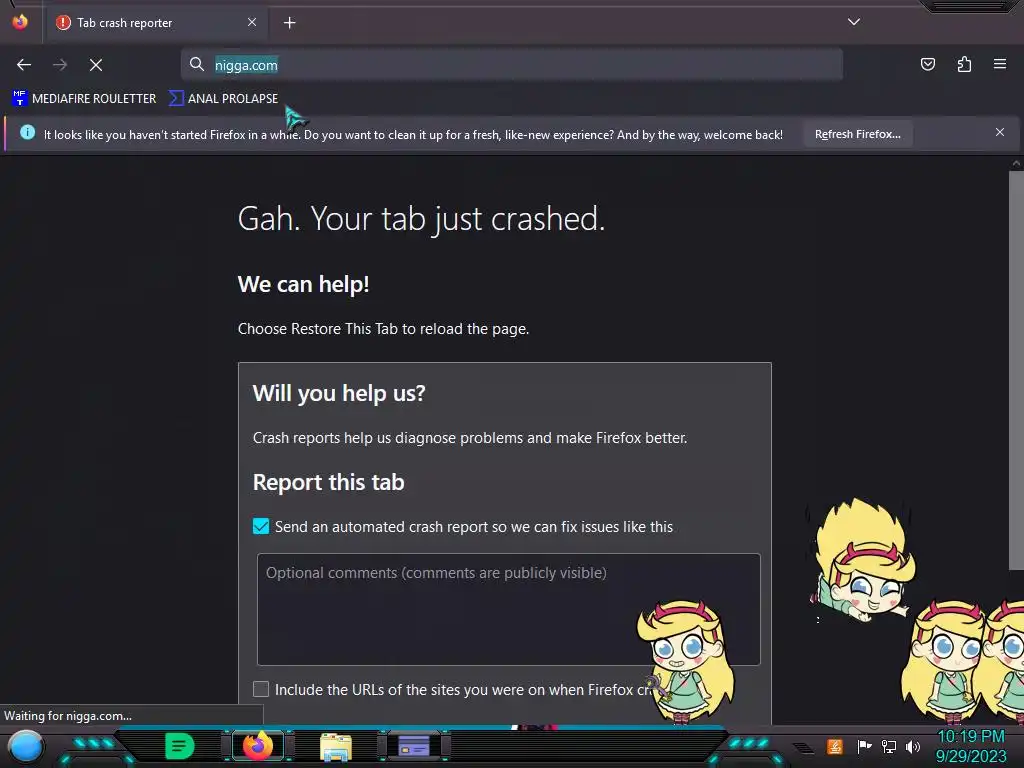Open Firefox View from the Firefox logo button
This screenshot has height=768, width=1024.
[20, 22]
